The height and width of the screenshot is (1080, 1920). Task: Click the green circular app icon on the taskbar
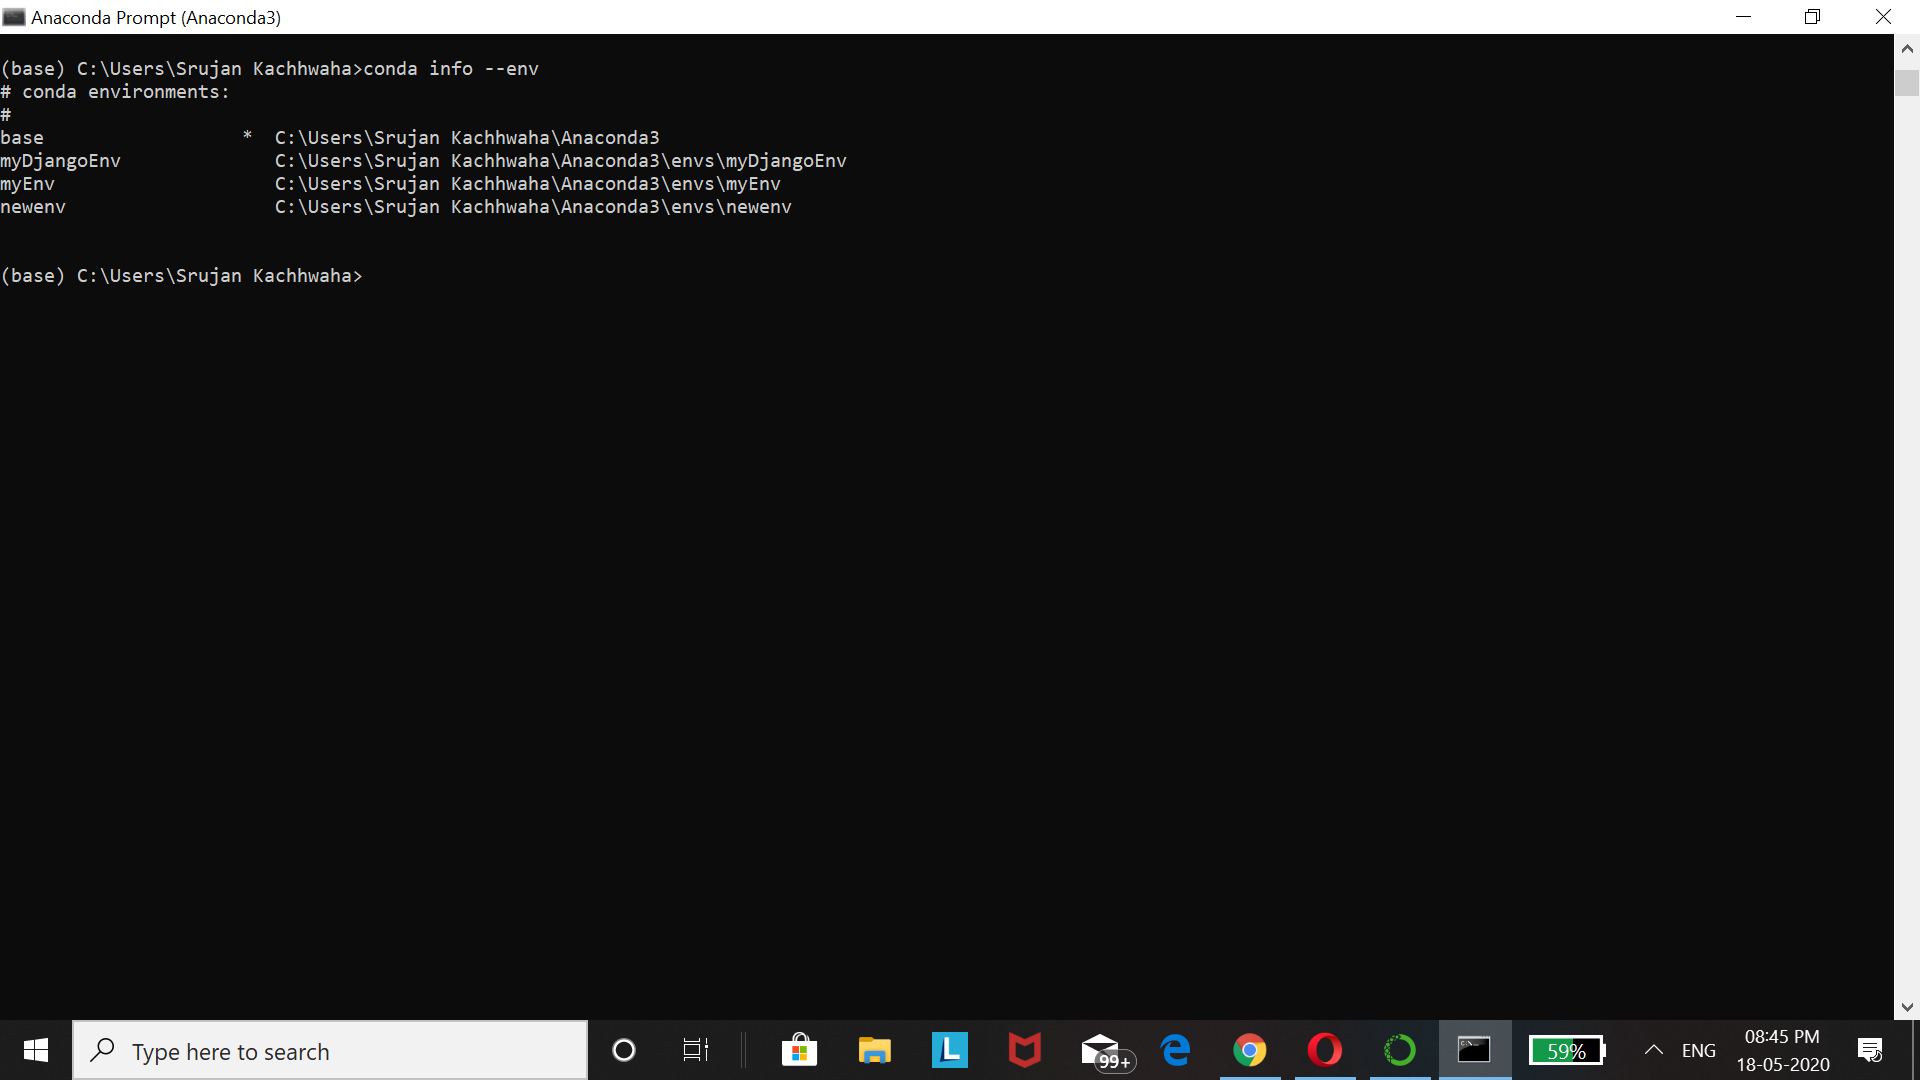click(1400, 1050)
